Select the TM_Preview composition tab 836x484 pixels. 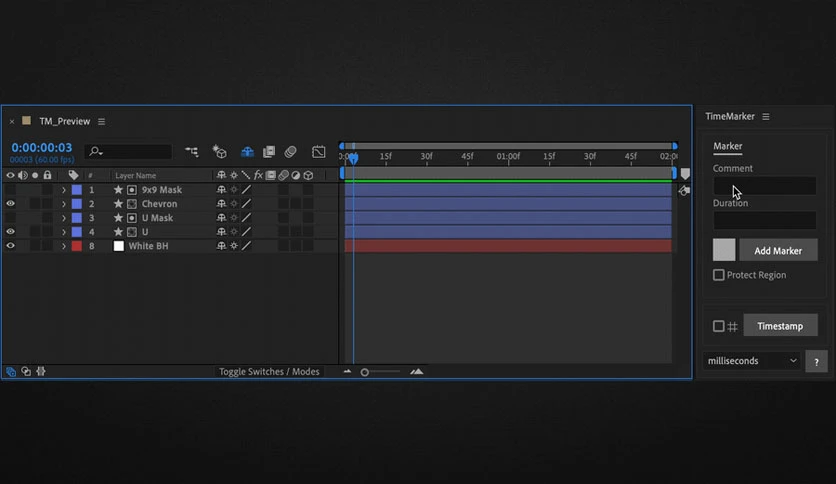pyautogui.click(x=65, y=122)
